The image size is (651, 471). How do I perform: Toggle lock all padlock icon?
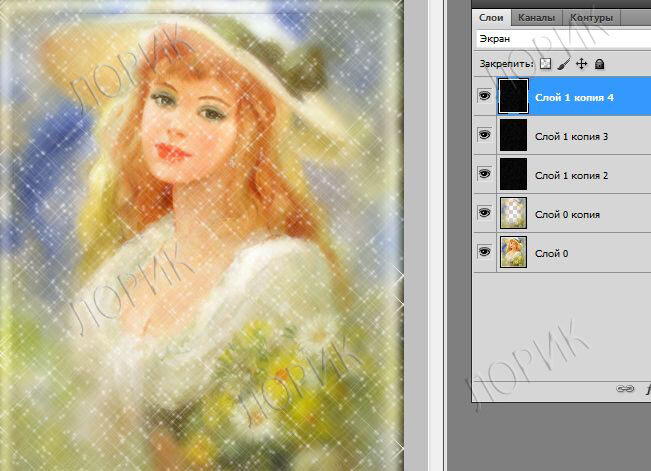point(600,64)
